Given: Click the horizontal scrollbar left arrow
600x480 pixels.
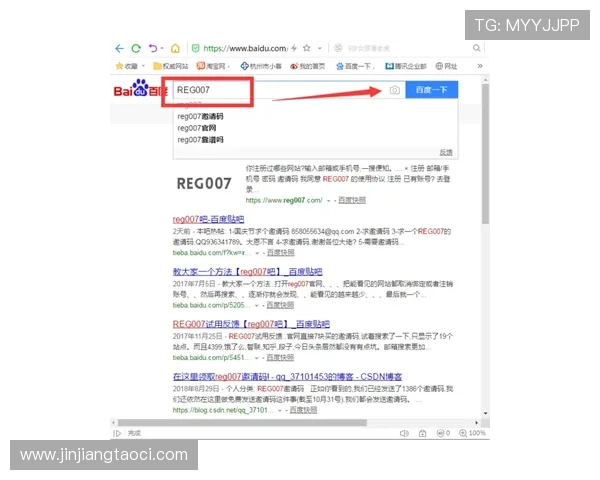Looking at the screenshot, I should (x=113, y=423).
